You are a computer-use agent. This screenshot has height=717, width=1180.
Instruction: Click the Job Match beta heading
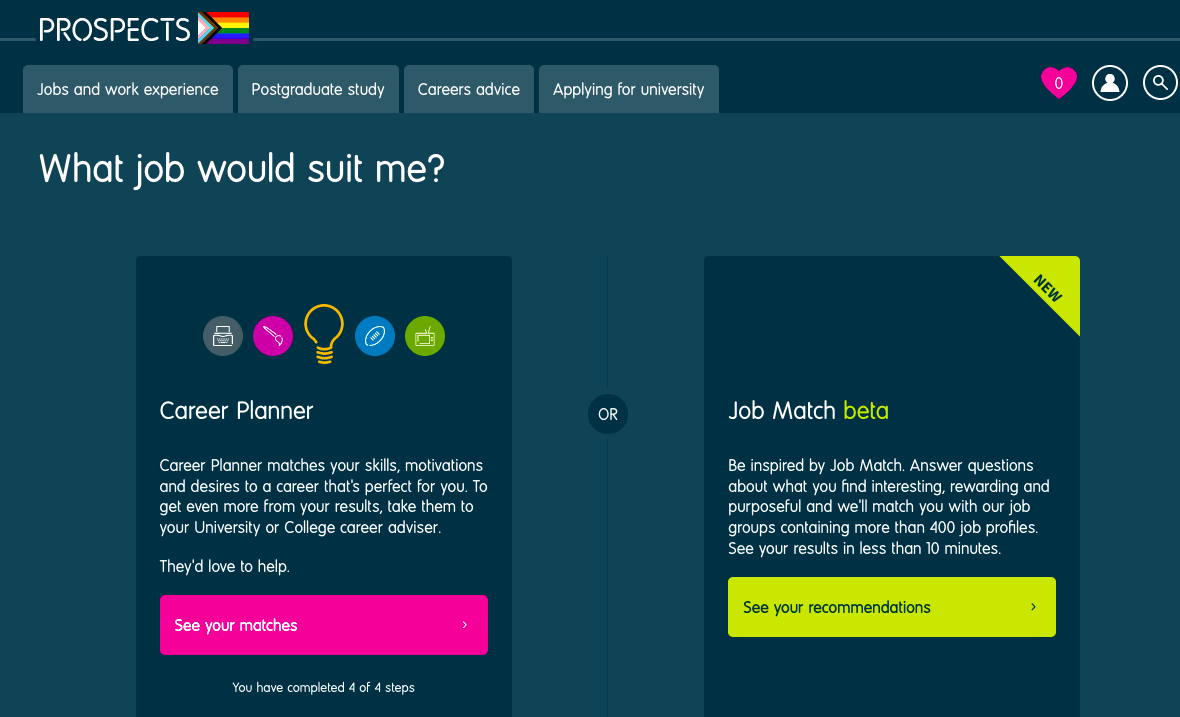point(808,411)
